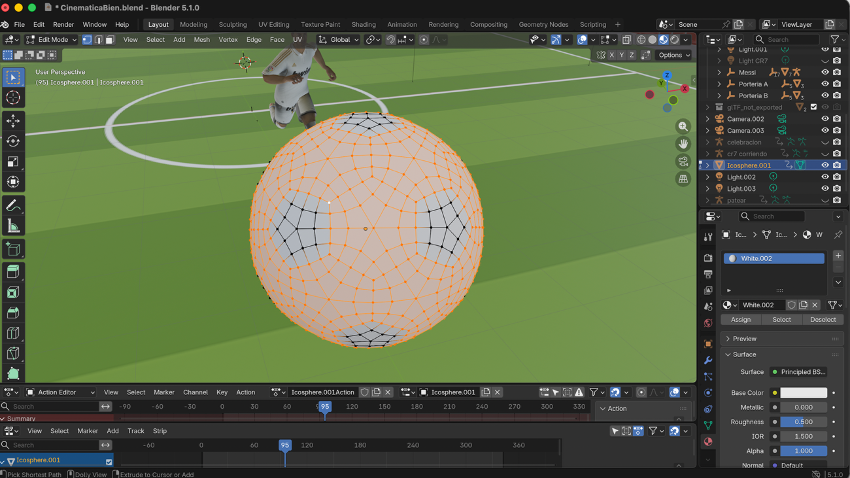Click the Zoom viewport magnifier icon

click(x=683, y=127)
